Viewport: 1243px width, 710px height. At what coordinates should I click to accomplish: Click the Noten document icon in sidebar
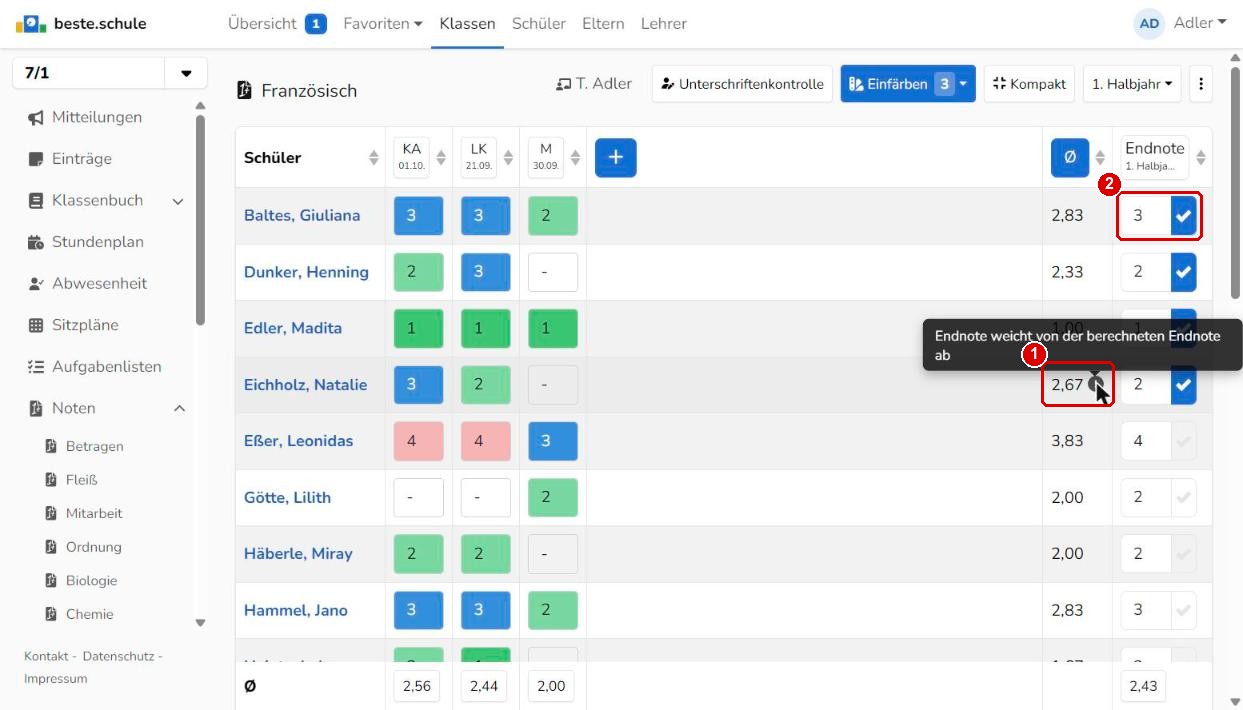tap(36, 408)
